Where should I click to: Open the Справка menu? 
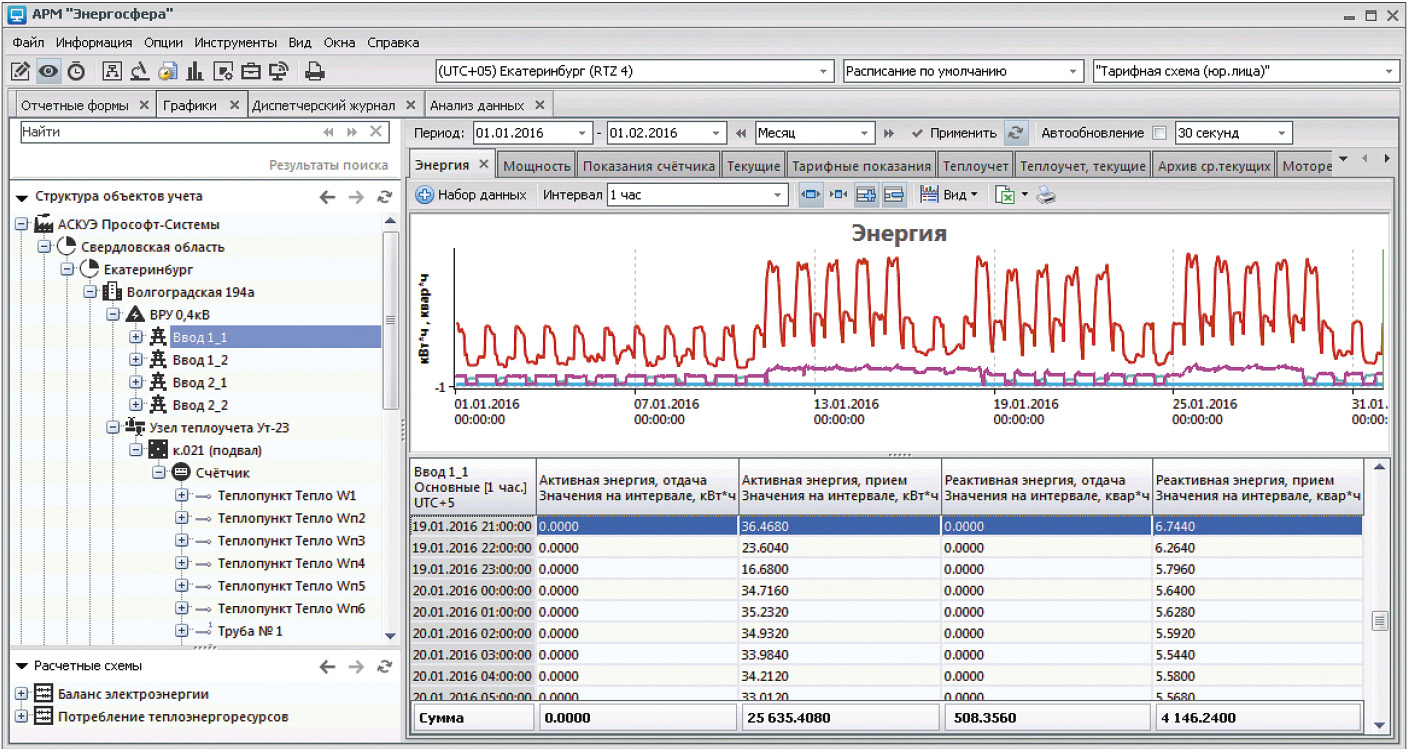point(393,43)
